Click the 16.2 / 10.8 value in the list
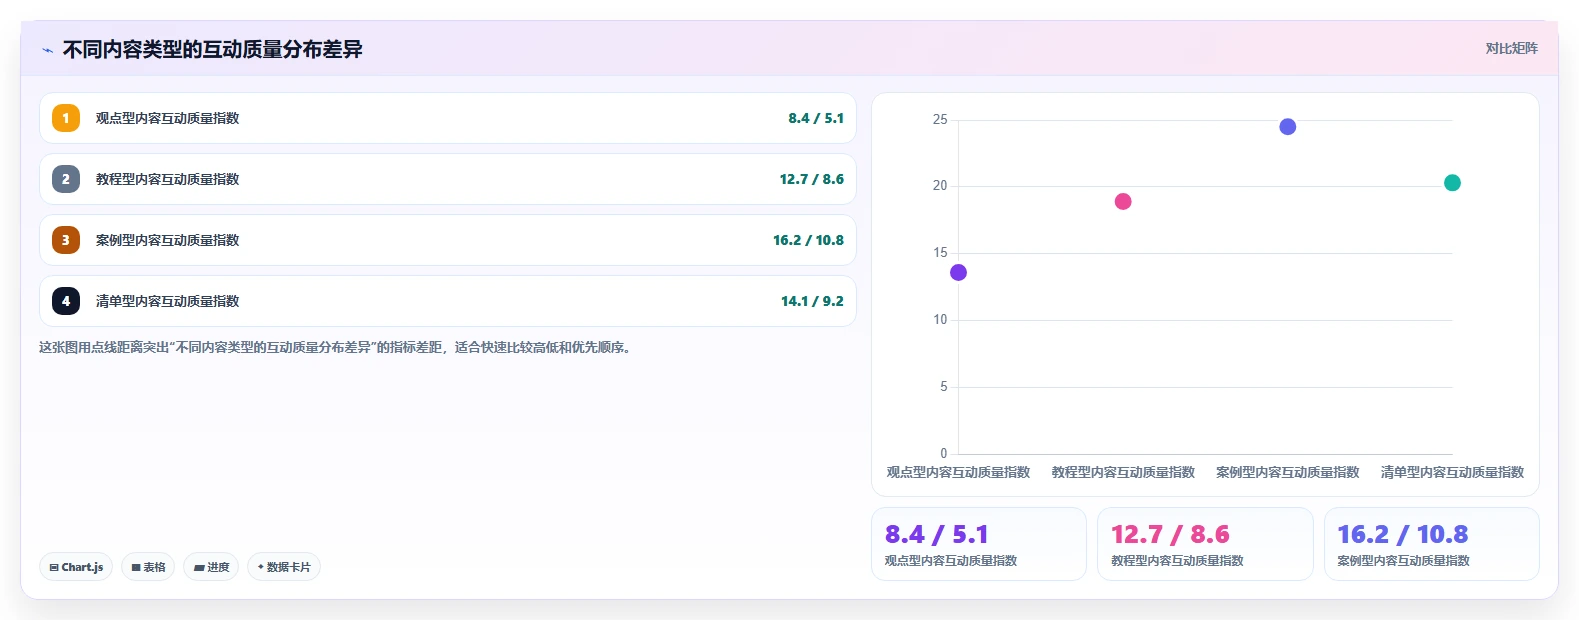The image size is (1579, 620). [808, 240]
